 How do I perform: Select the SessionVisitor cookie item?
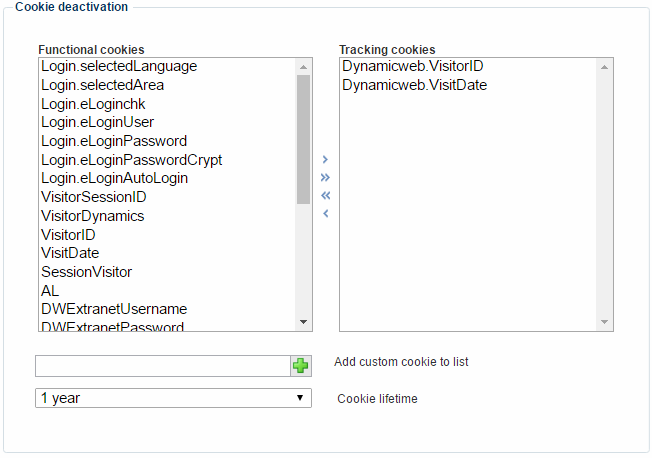pos(86,272)
